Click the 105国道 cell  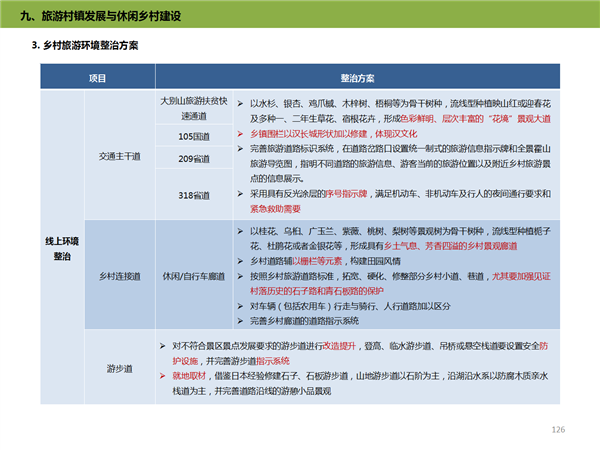click(x=195, y=135)
